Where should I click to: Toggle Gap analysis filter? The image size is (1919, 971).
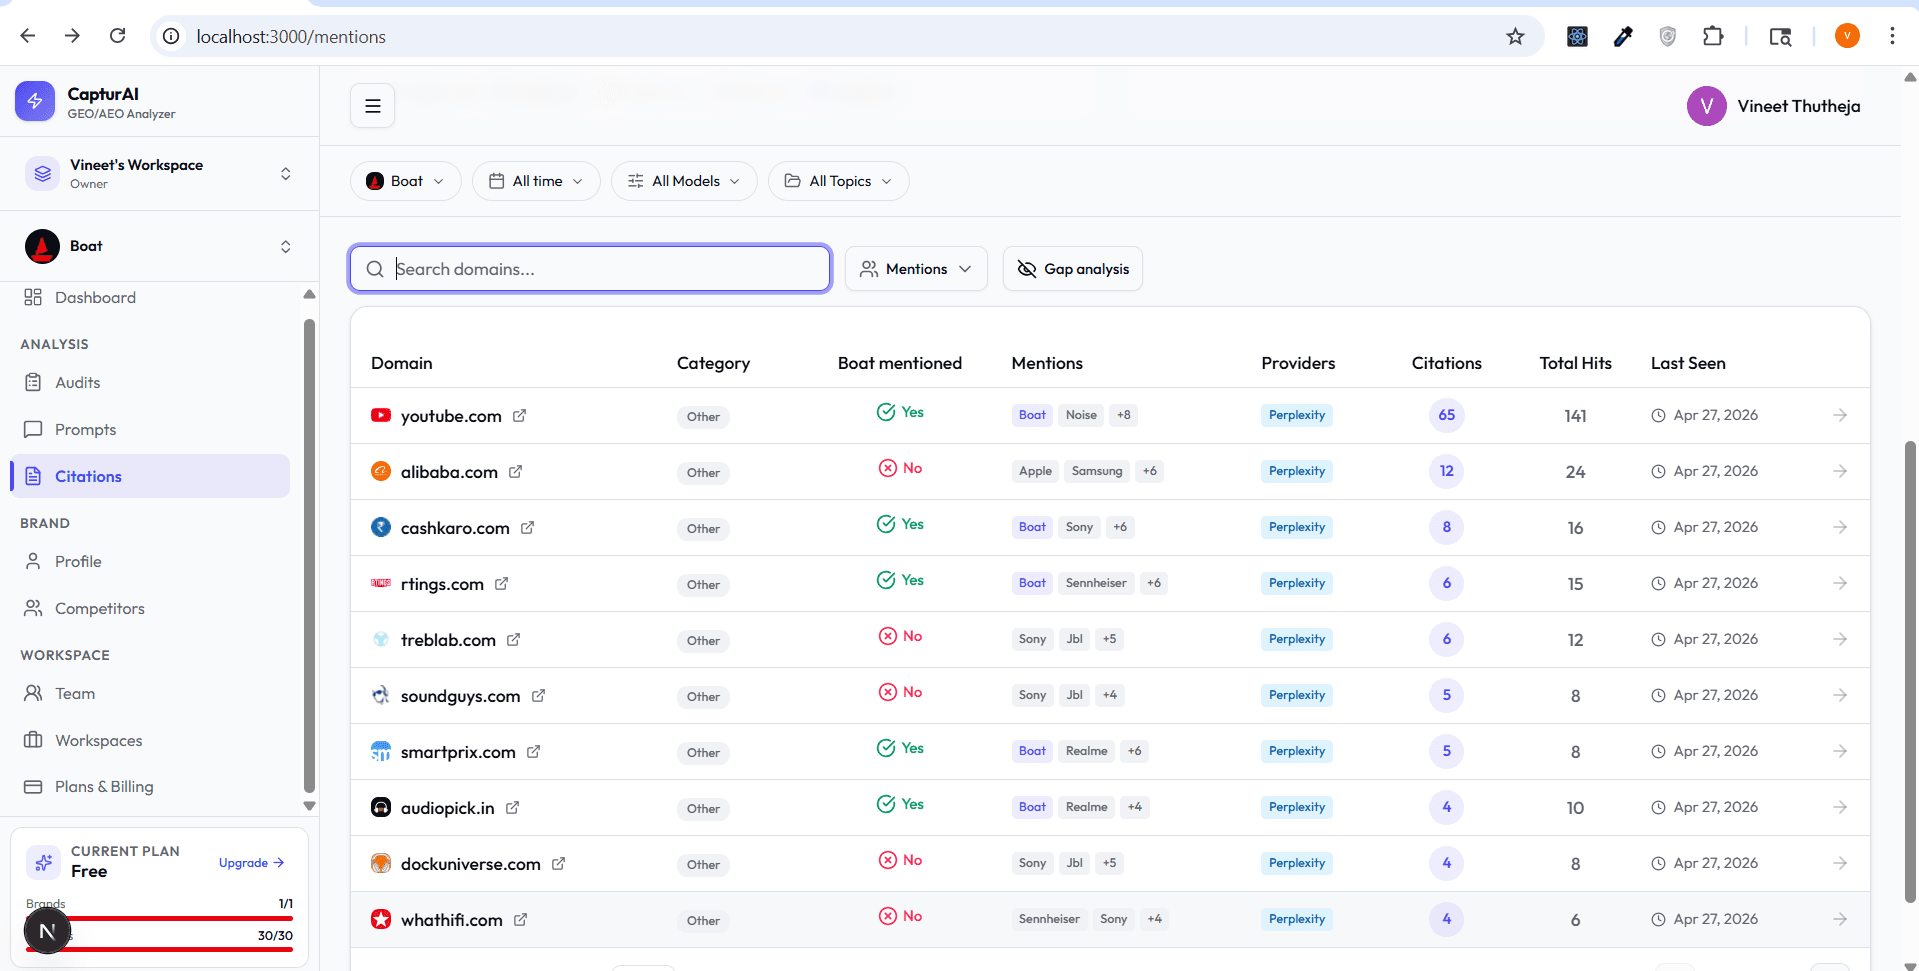pyautogui.click(x=1073, y=269)
